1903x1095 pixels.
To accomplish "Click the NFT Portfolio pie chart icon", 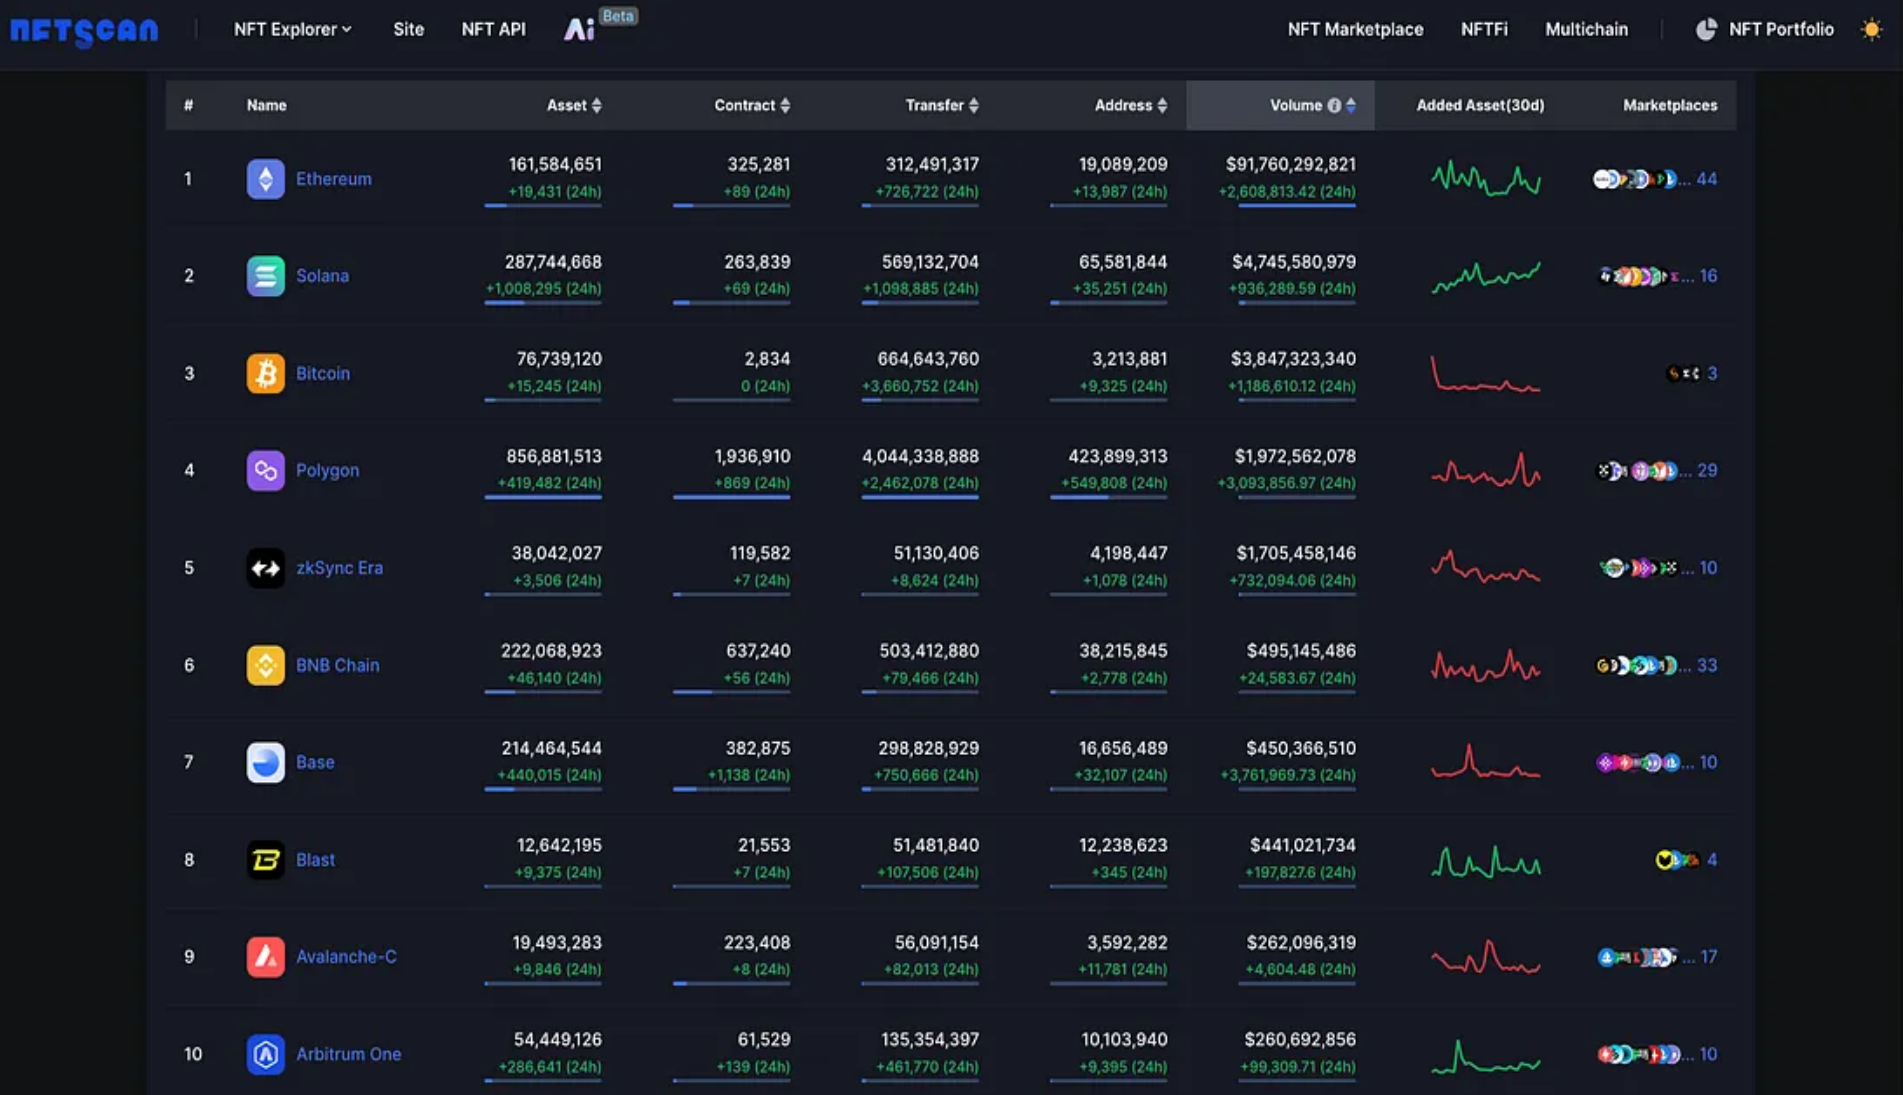I will pyautogui.click(x=1706, y=30).
